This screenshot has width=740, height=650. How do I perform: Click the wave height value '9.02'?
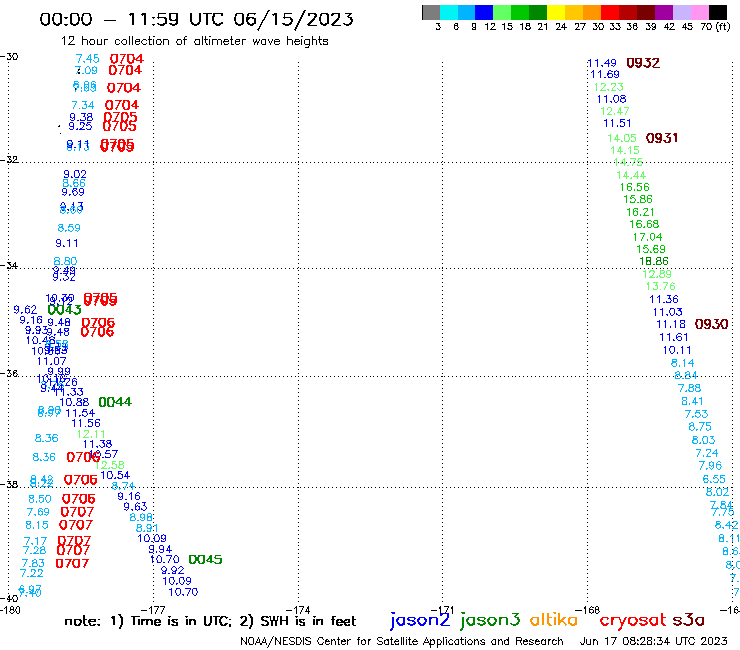point(75,174)
